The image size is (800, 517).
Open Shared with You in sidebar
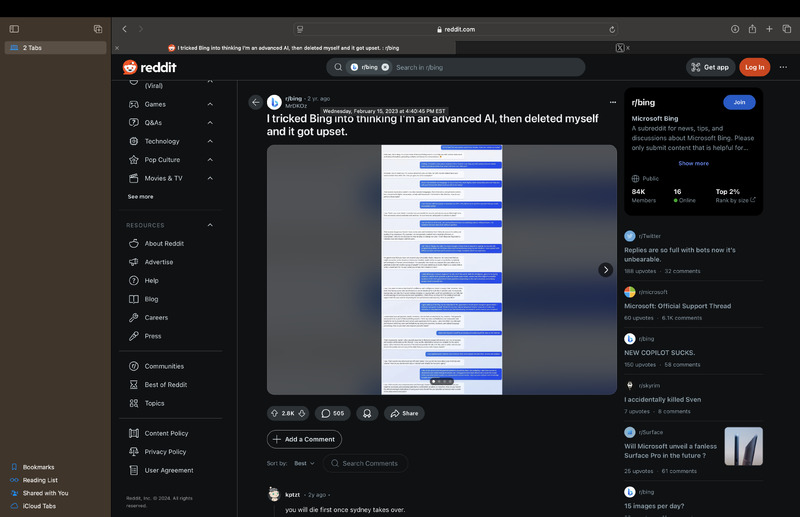(x=45, y=493)
